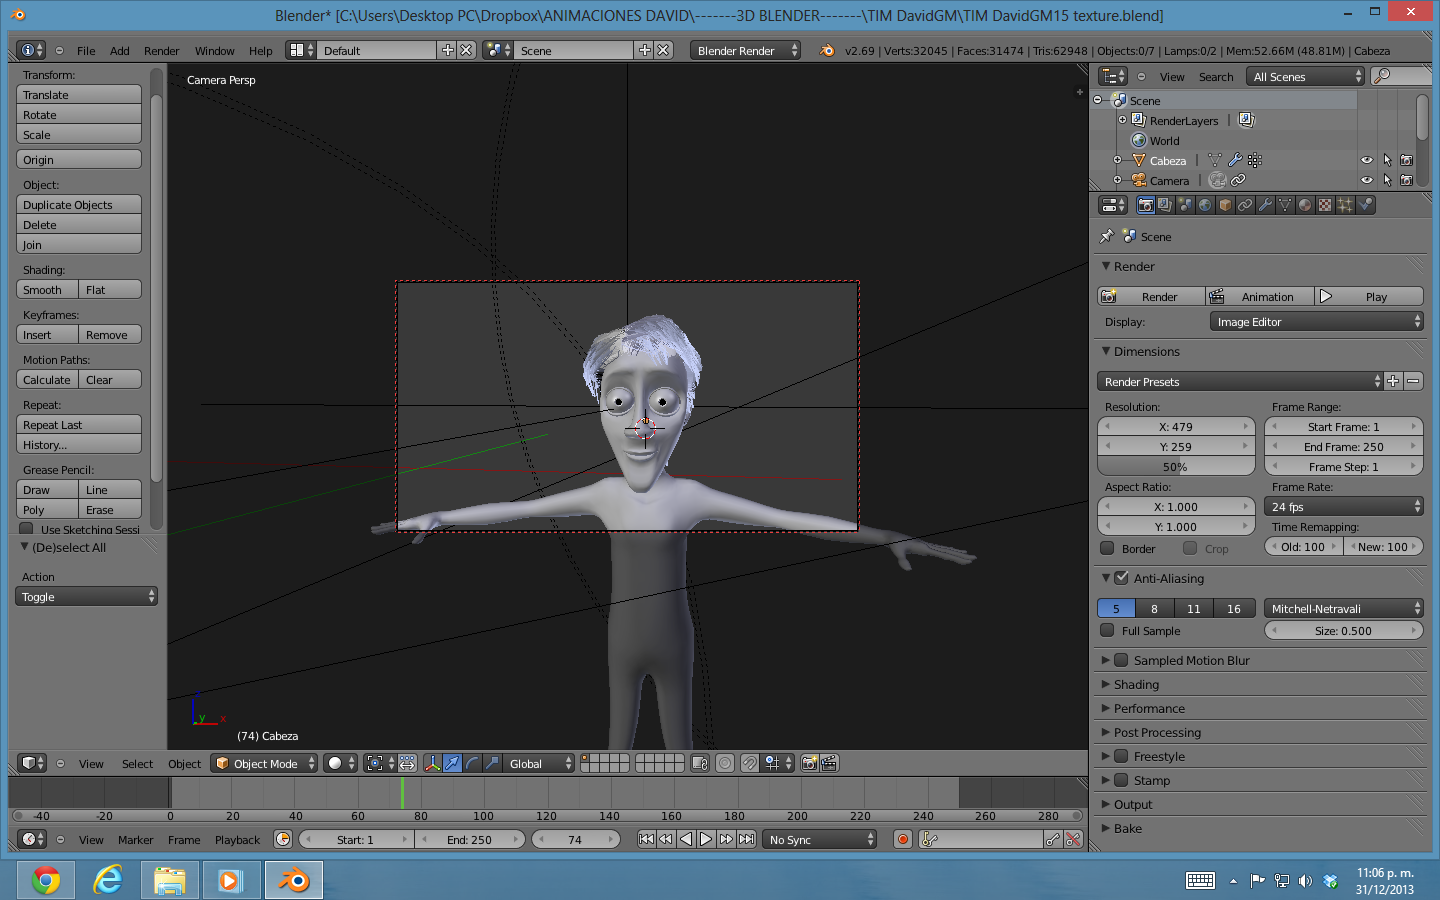The height and width of the screenshot is (900, 1440).
Task: Open the No Sync dropdown
Action: click(819, 839)
